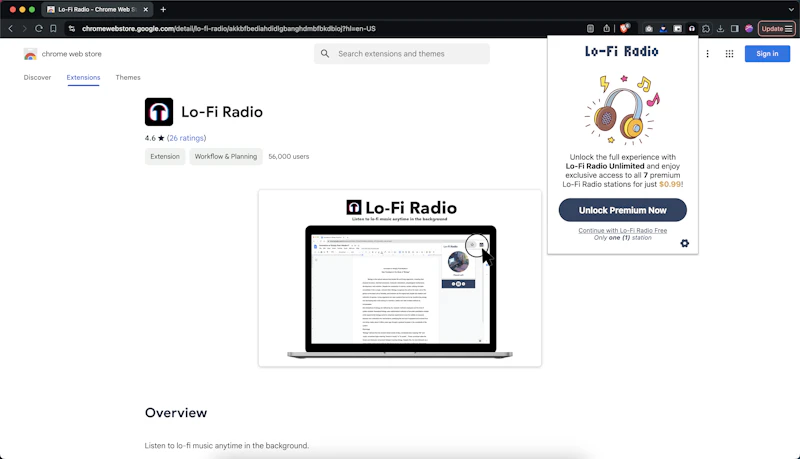The height and width of the screenshot is (459, 800).
Task: Click the blue-hat person extension icon
Action: [x=663, y=29]
